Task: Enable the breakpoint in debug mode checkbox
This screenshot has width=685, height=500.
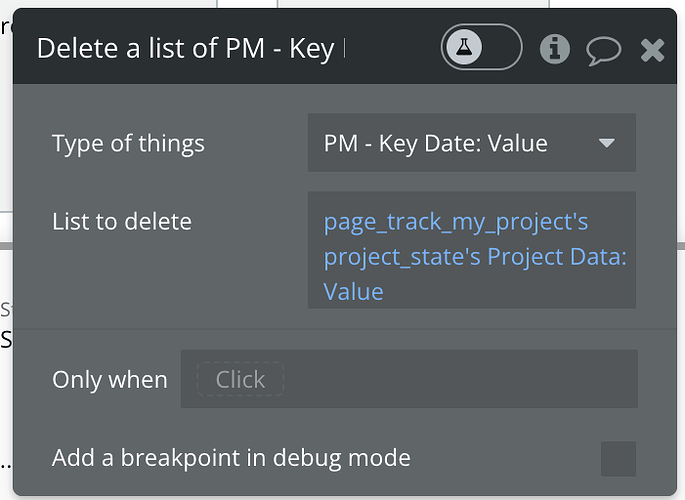Action: point(618,458)
